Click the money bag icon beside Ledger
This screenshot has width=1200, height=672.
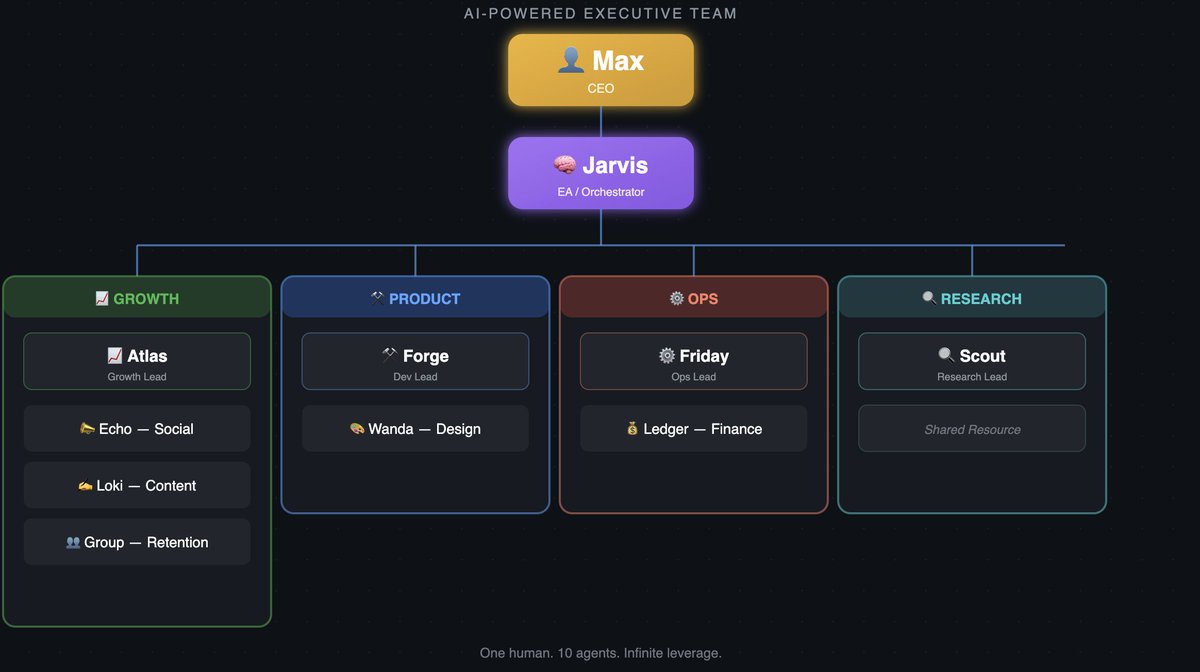(632, 428)
